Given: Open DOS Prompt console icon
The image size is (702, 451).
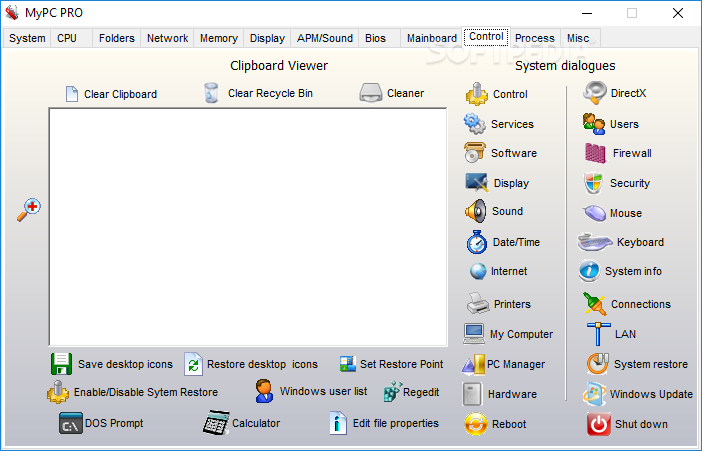Looking at the screenshot, I should pyautogui.click(x=71, y=423).
